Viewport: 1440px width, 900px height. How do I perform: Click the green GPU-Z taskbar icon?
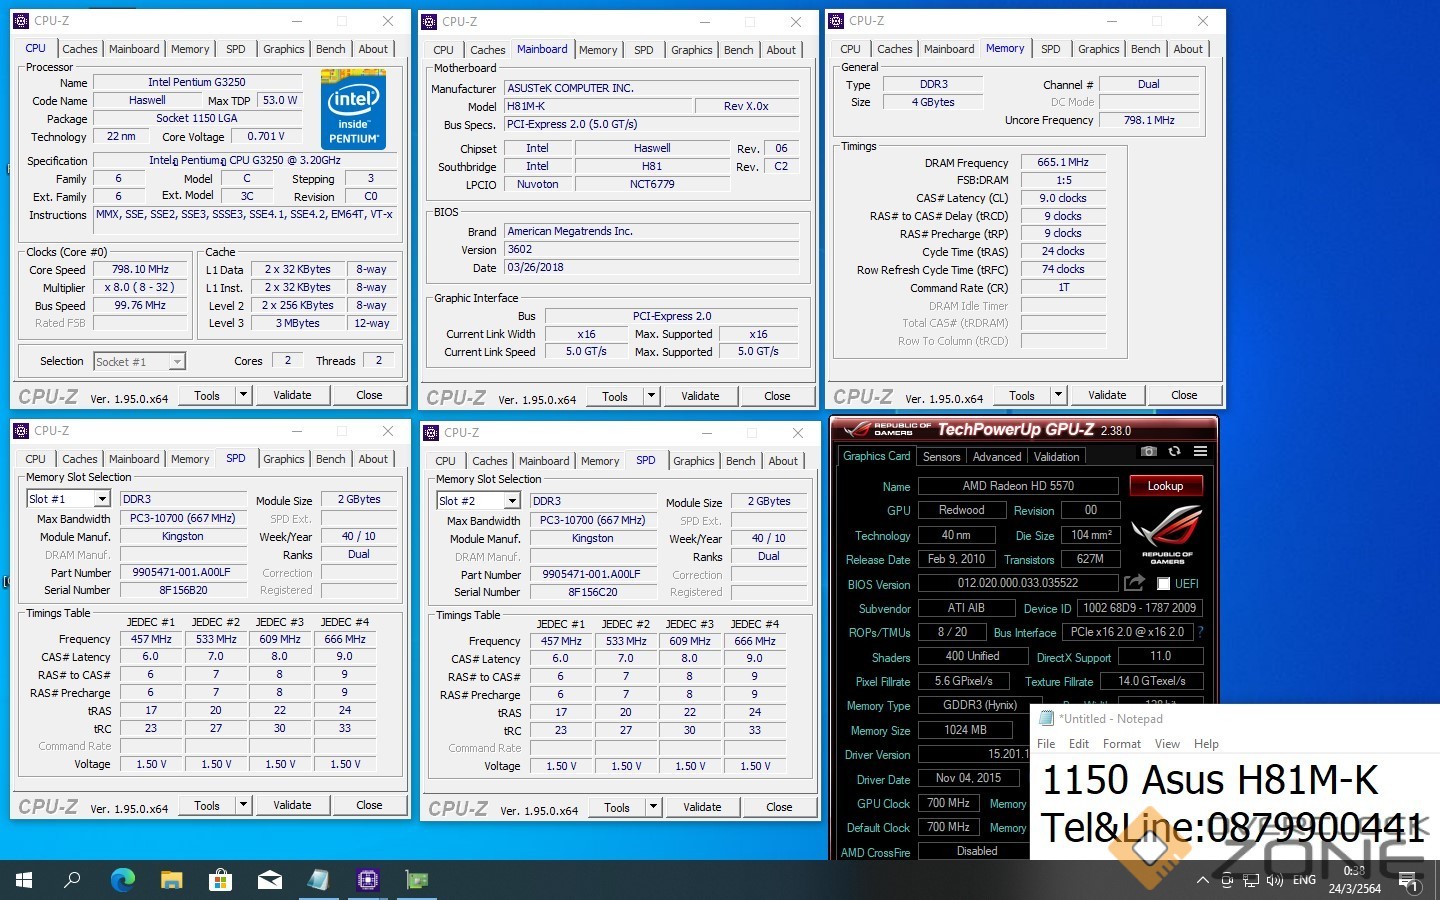[416, 880]
